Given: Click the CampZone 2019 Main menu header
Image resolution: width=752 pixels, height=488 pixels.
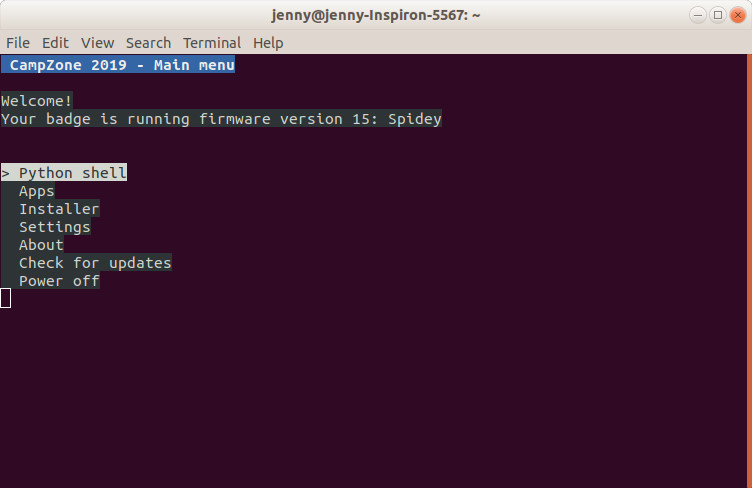Looking at the screenshot, I should coord(118,65).
